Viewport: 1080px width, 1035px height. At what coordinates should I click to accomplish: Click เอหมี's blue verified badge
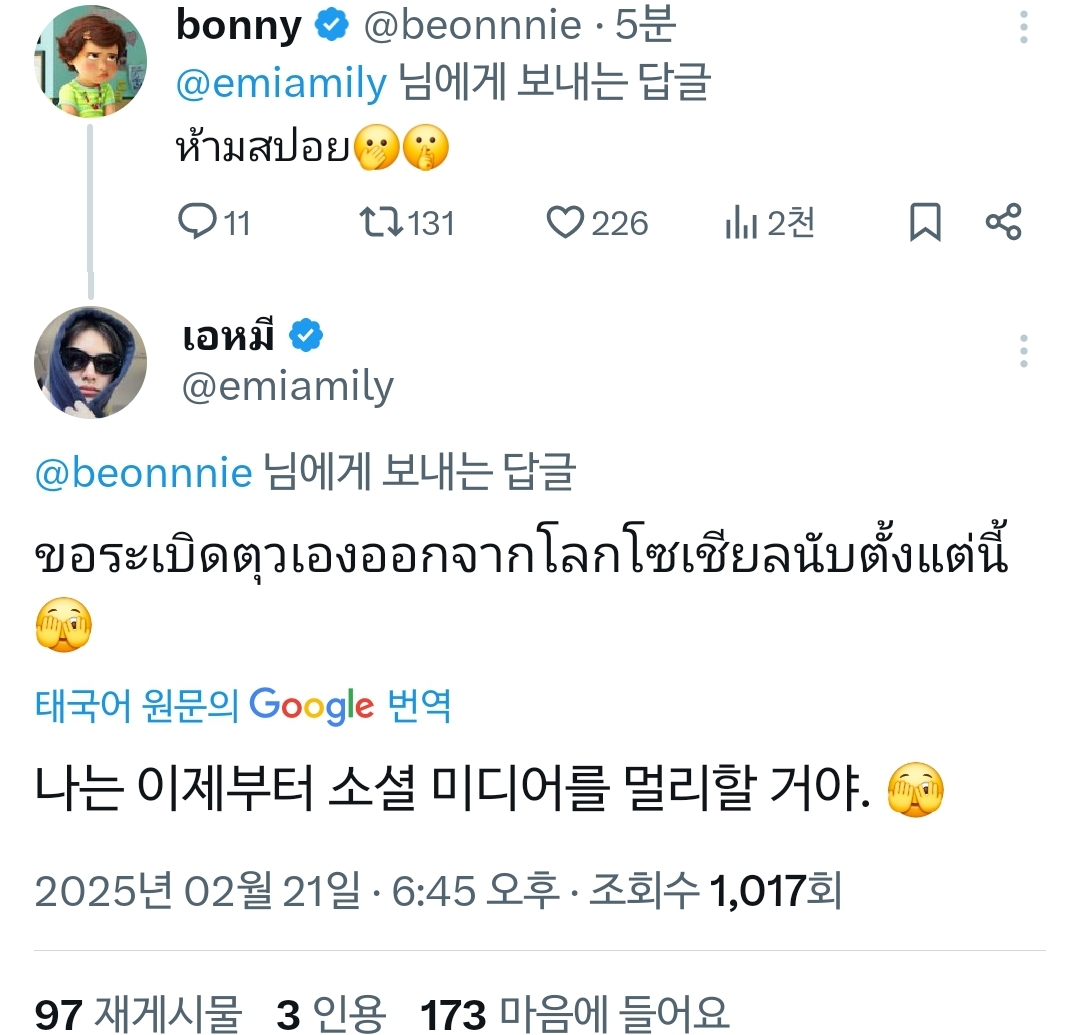pyautogui.click(x=306, y=337)
